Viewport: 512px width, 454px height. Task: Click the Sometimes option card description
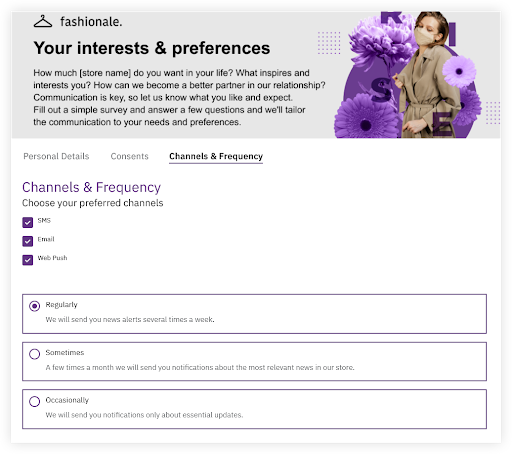tap(200, 367)
